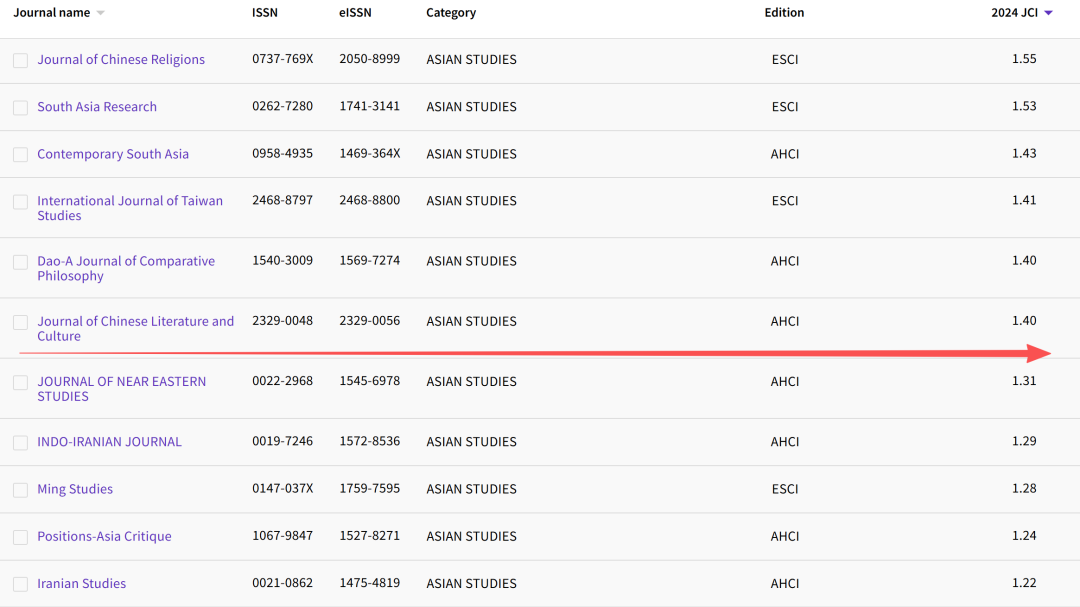Open Journal of Chinese Literature and Culture

coord(135,321)
